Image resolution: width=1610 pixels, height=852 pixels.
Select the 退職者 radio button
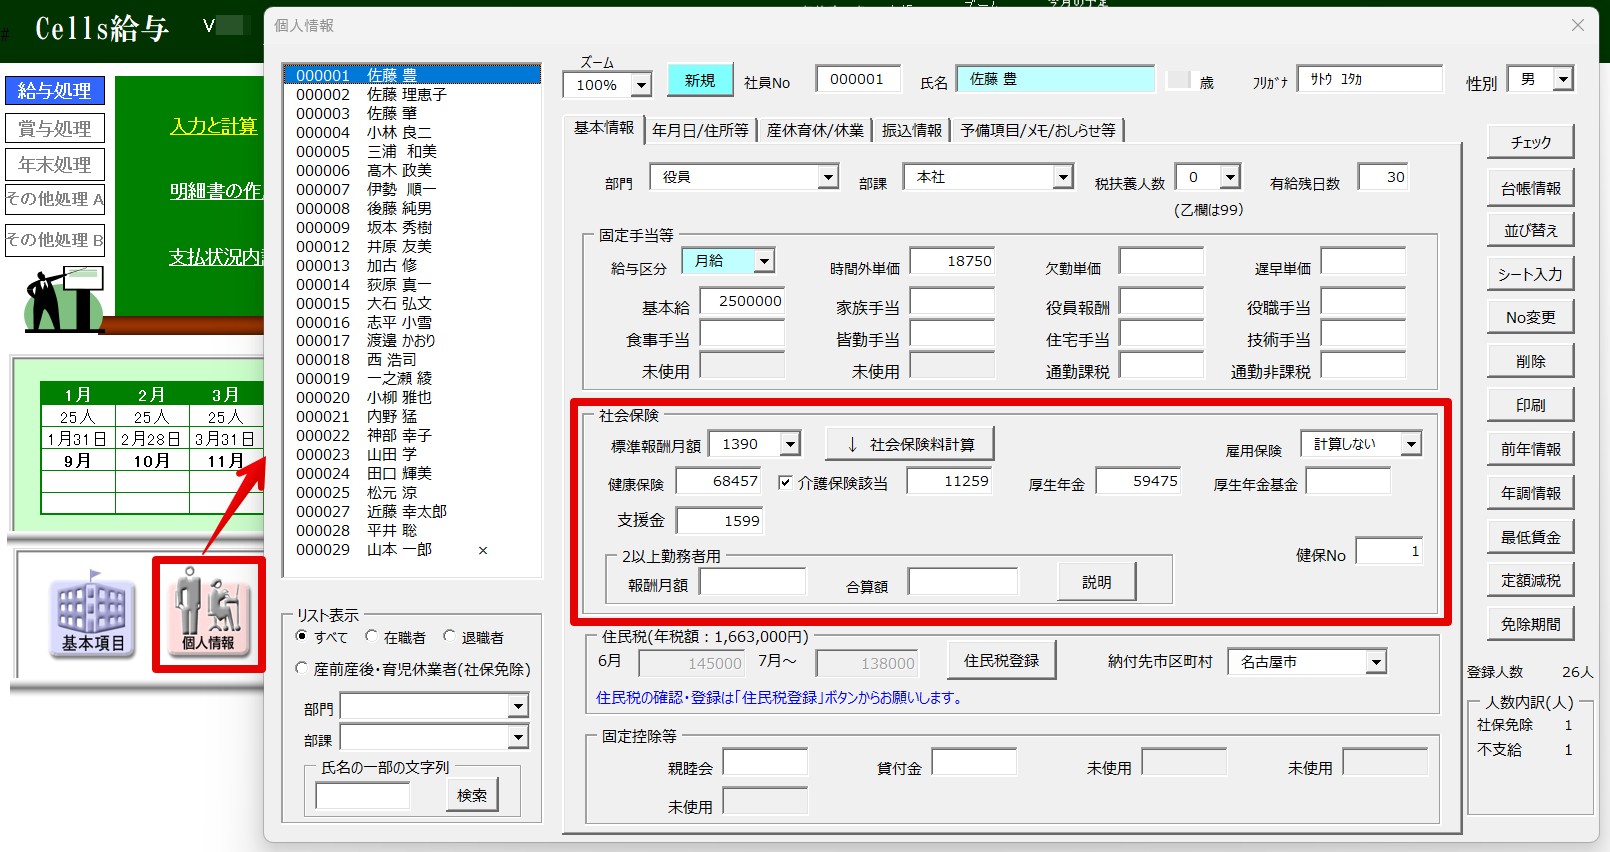(x=449, y=636)
